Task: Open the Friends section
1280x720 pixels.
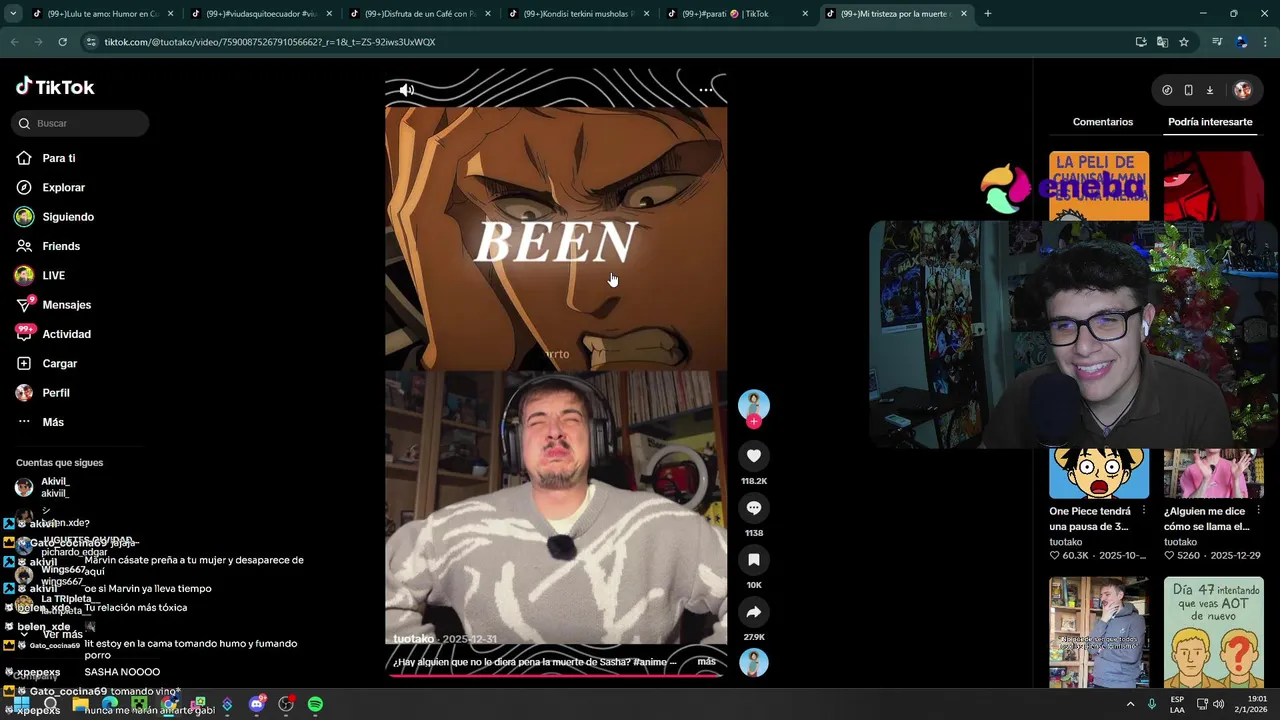Action: 48,246
